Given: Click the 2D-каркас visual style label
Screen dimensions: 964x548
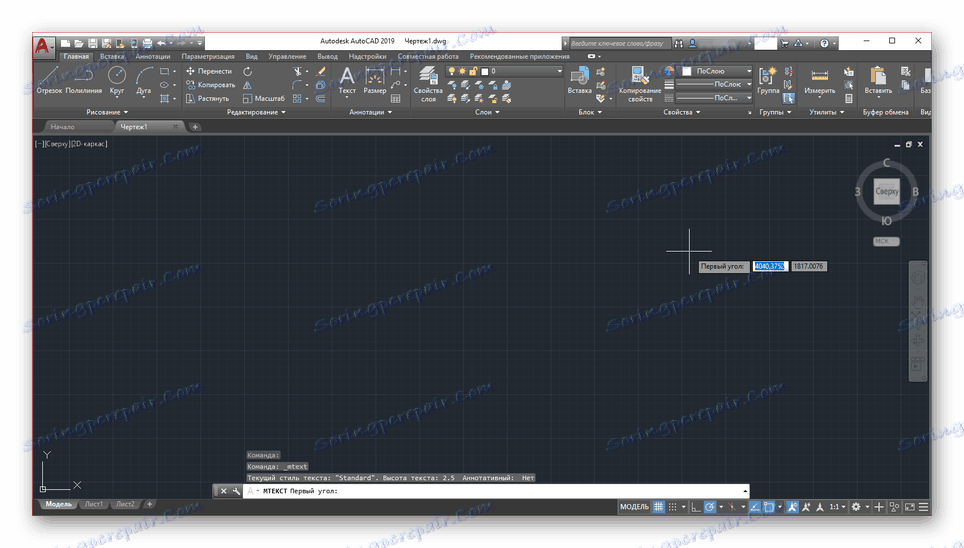Looking at the screenshot, I should pos(90,144).
